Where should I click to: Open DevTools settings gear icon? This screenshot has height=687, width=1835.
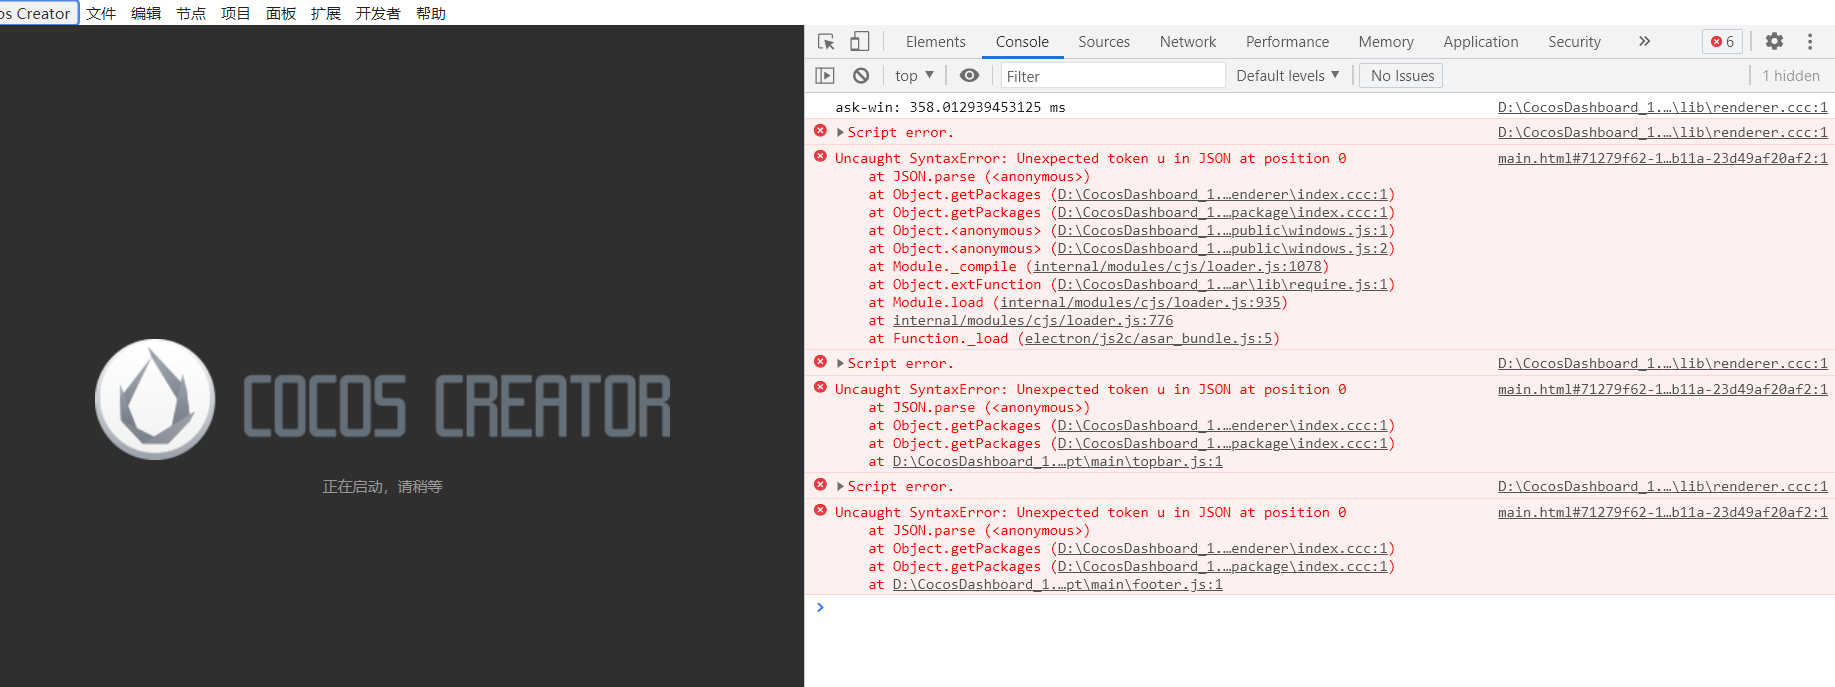coord(1774,41)
